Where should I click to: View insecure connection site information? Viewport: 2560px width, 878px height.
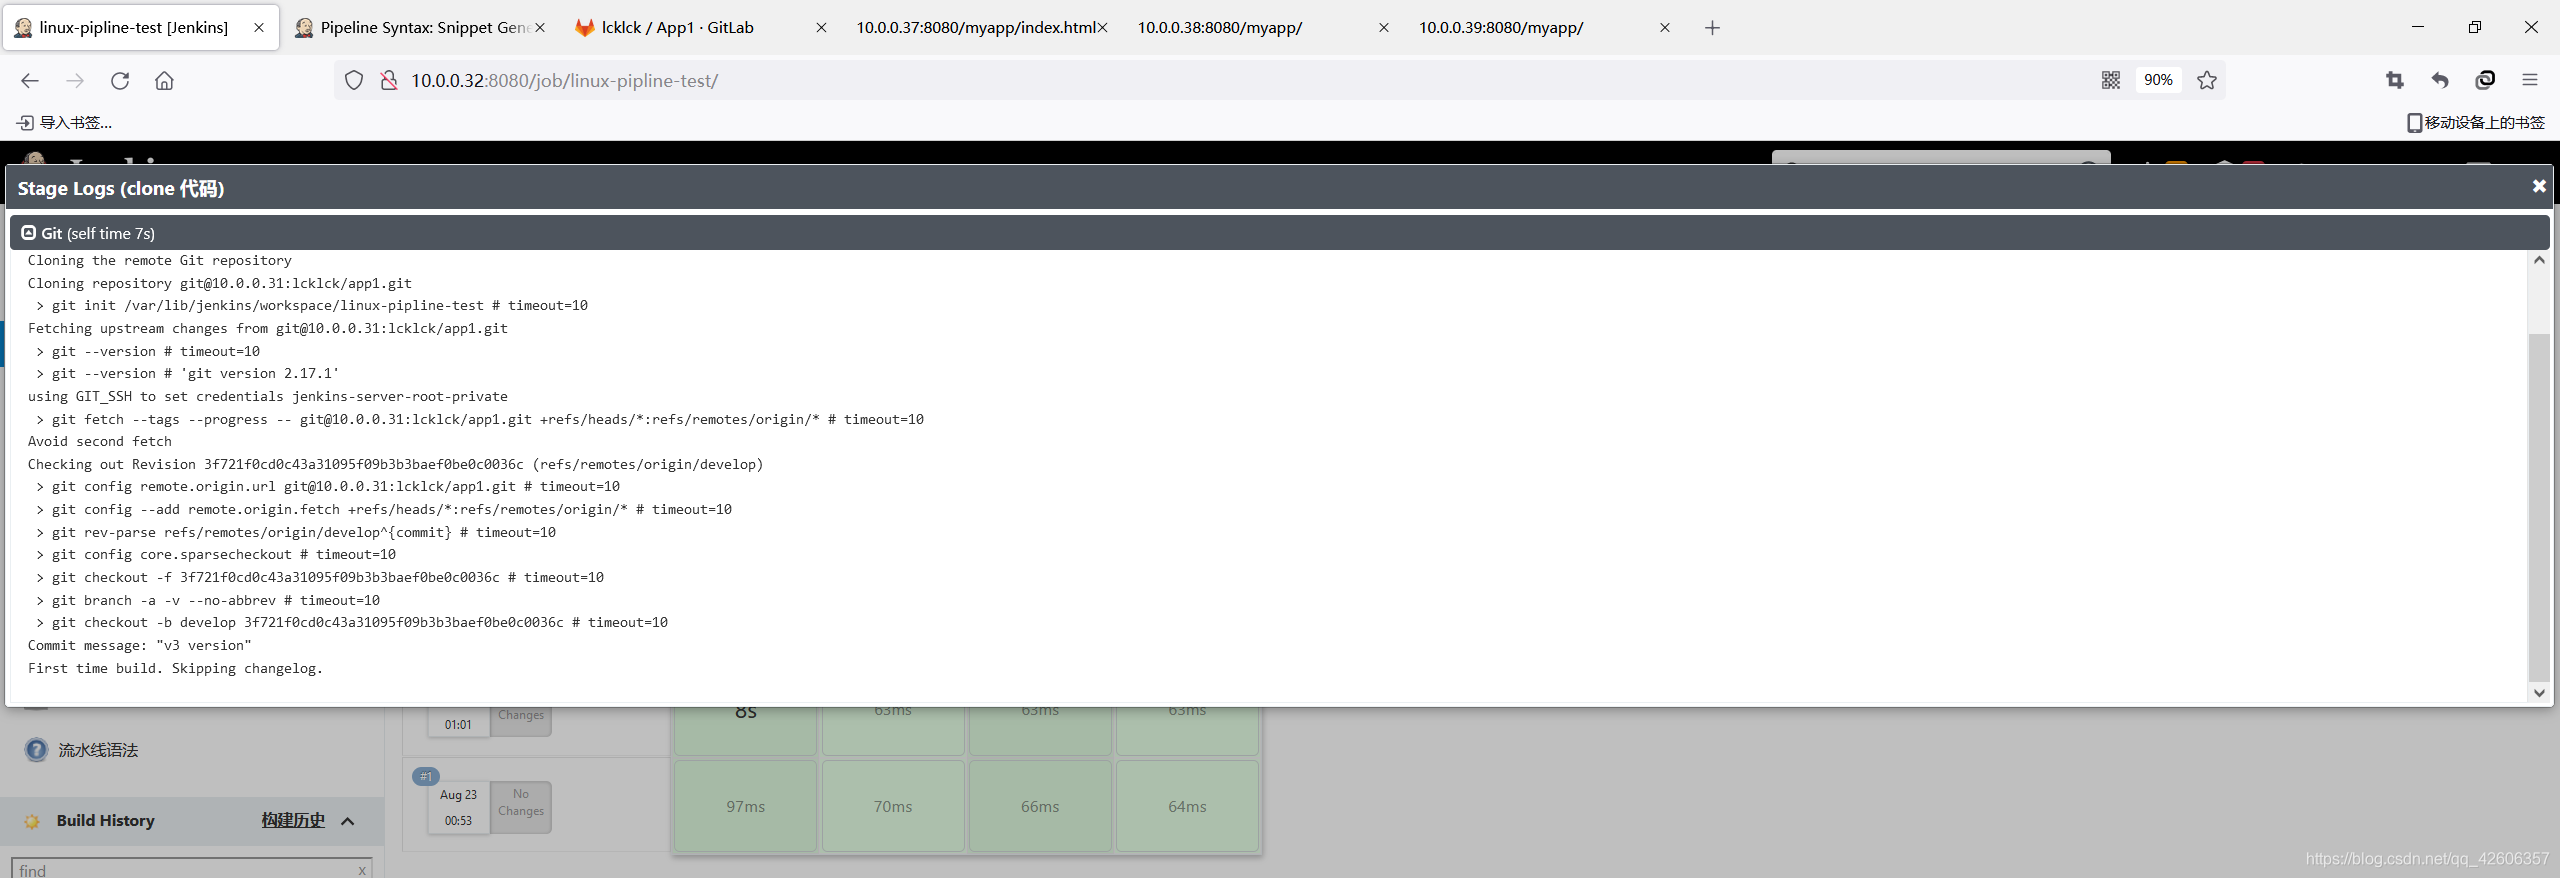pyautogui.click(x=389, y=80)
